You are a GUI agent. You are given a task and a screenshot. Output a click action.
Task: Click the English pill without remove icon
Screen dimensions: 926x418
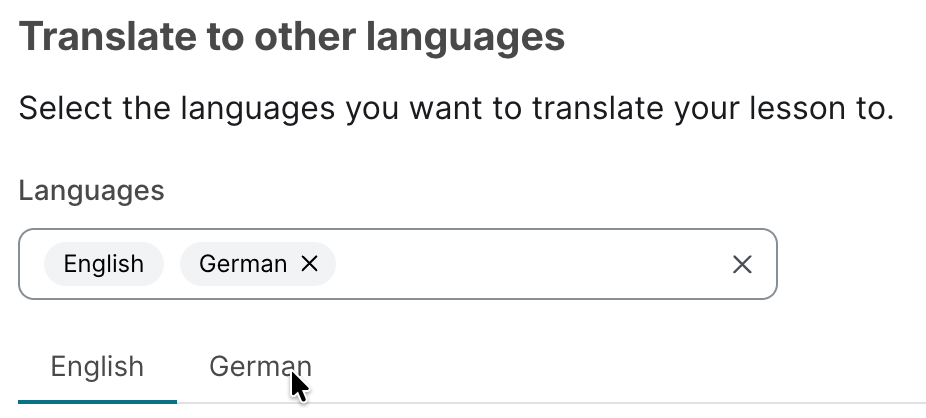click(x=103, y=264)
